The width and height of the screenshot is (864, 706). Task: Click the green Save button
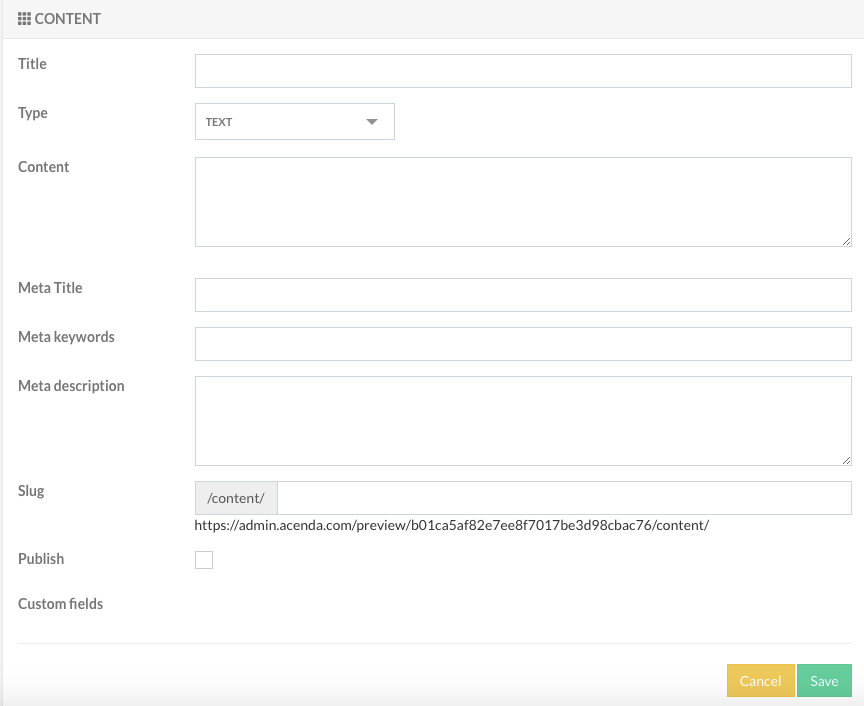coord(824,681)
